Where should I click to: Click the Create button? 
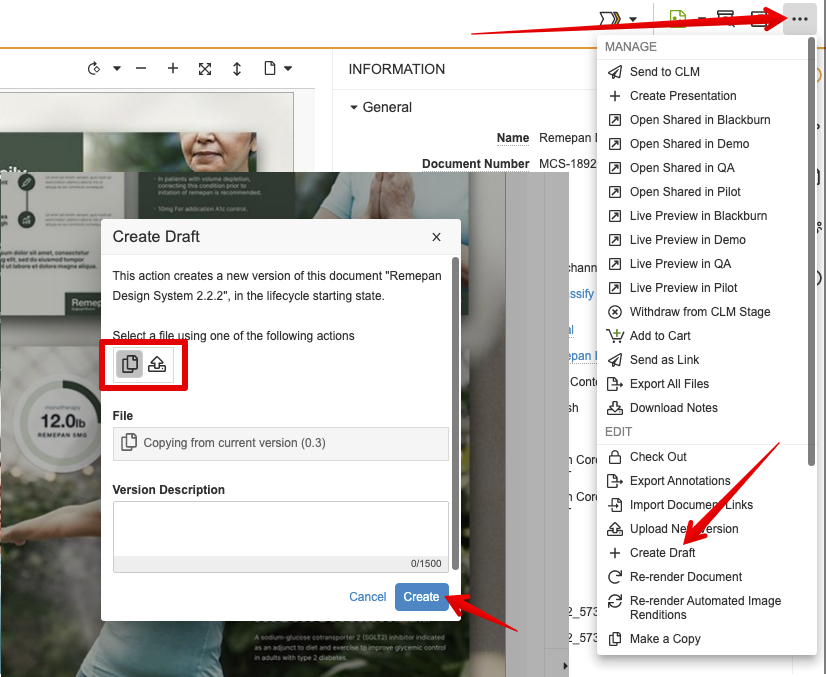point(421,597)
